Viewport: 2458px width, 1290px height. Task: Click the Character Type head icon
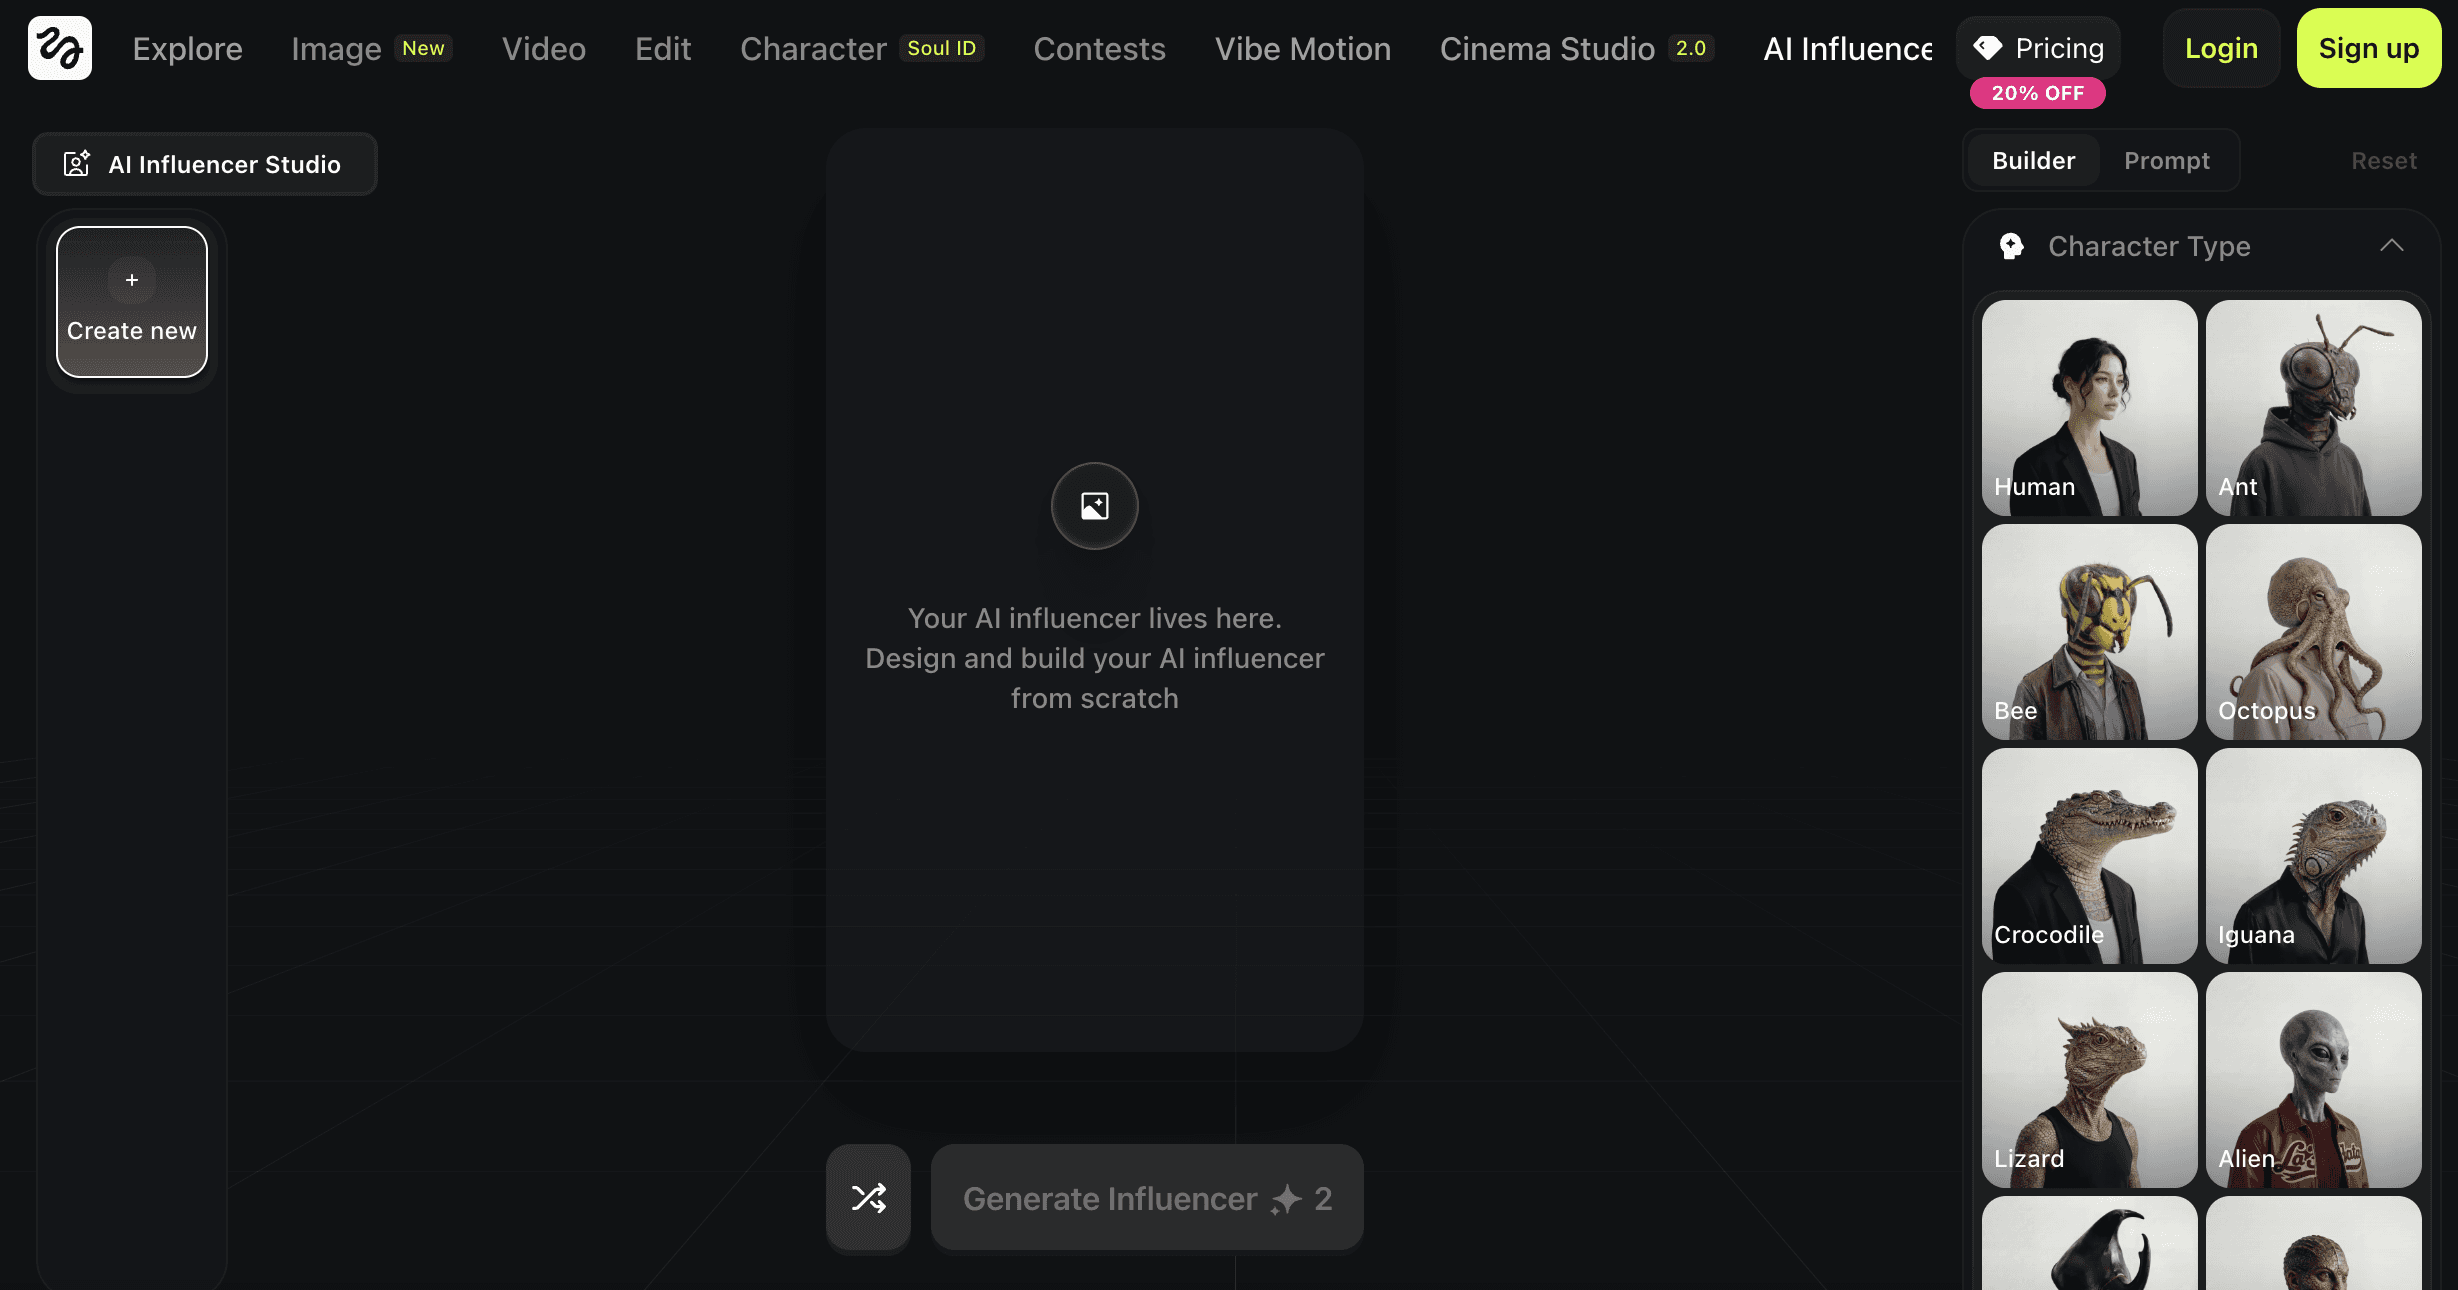pyautogui.click(x=2011, y=246)
